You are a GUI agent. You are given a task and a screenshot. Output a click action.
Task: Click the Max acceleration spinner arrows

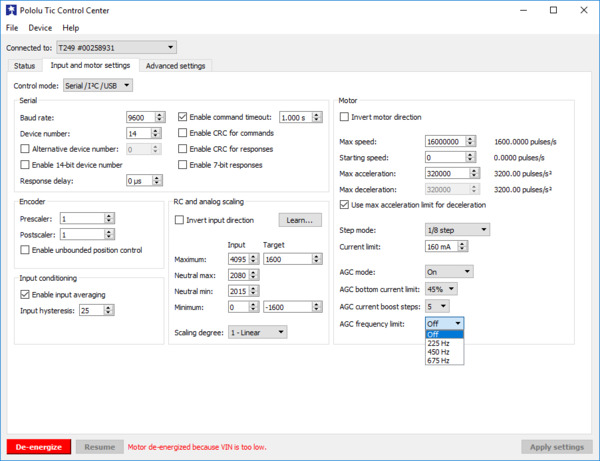pyautogui.click(x=474, y=173)
